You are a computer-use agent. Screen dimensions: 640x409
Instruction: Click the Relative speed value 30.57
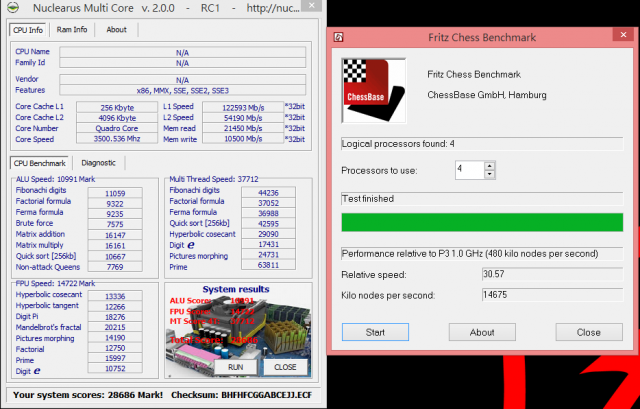coord(552,274)
